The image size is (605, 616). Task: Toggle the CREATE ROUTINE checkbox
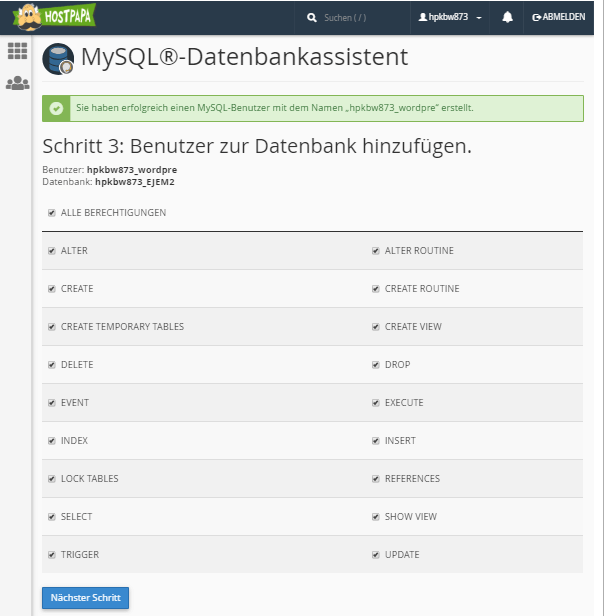[376, 289]
